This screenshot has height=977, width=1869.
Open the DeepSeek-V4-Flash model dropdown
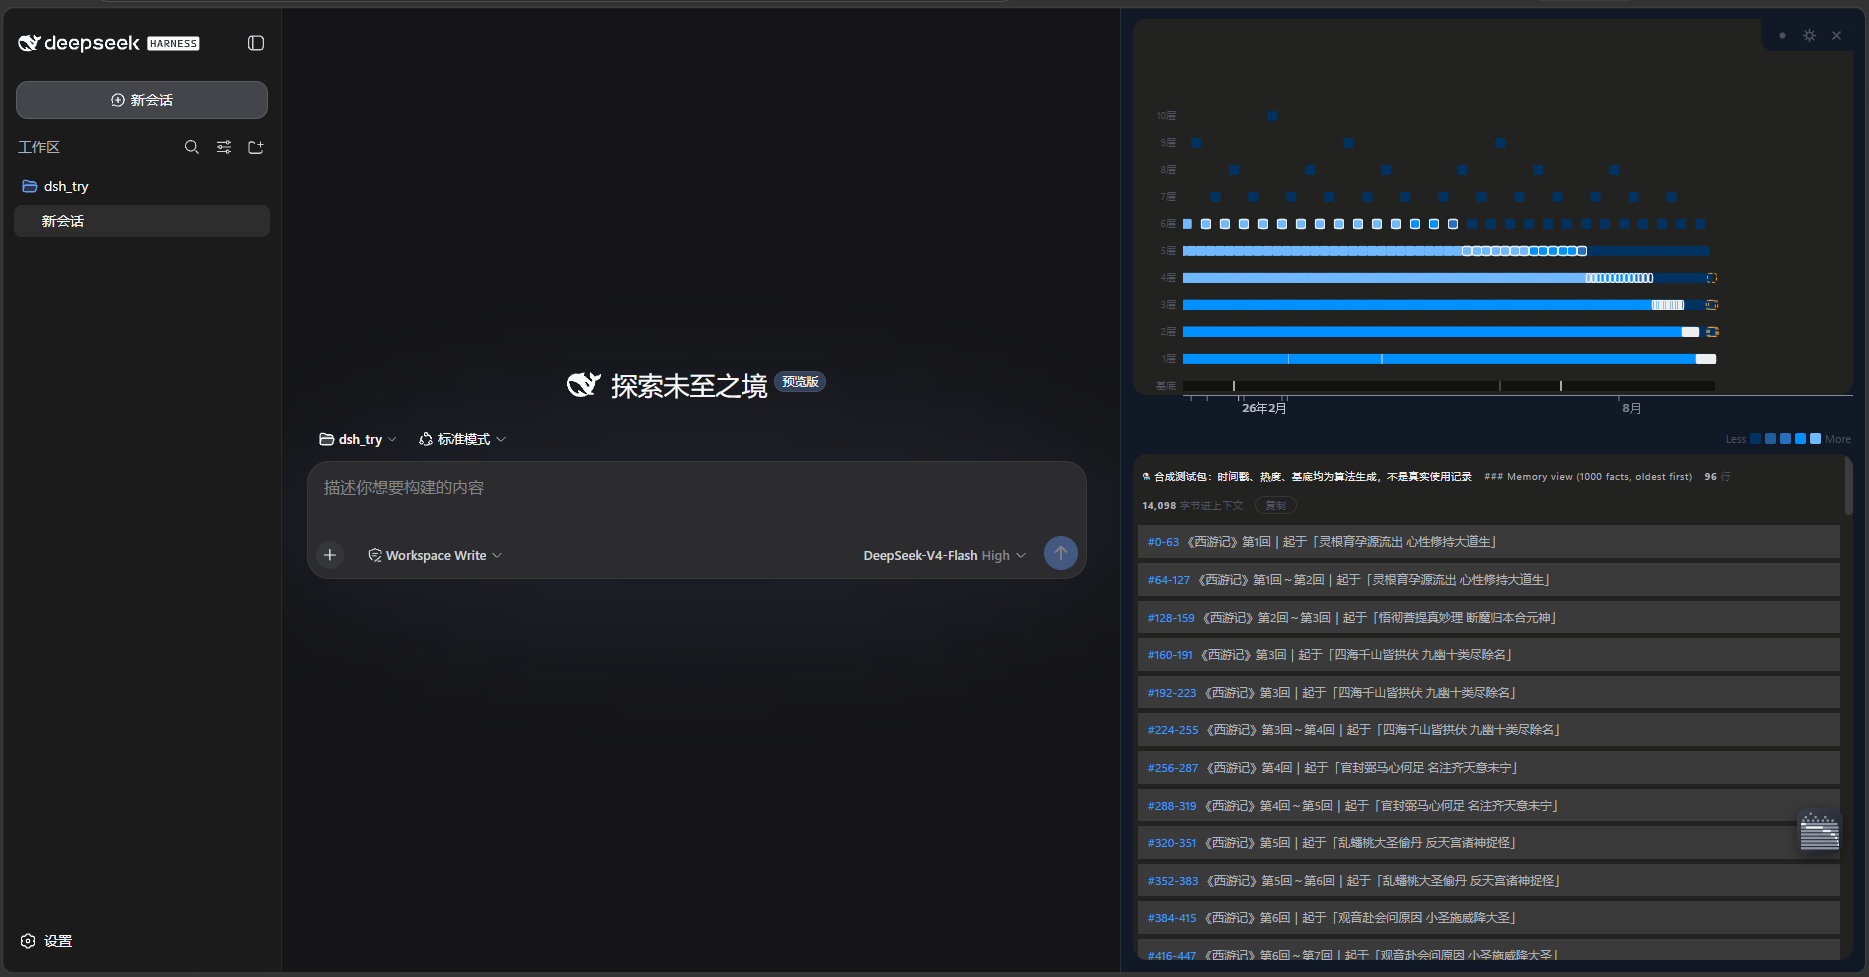point(945,555)
